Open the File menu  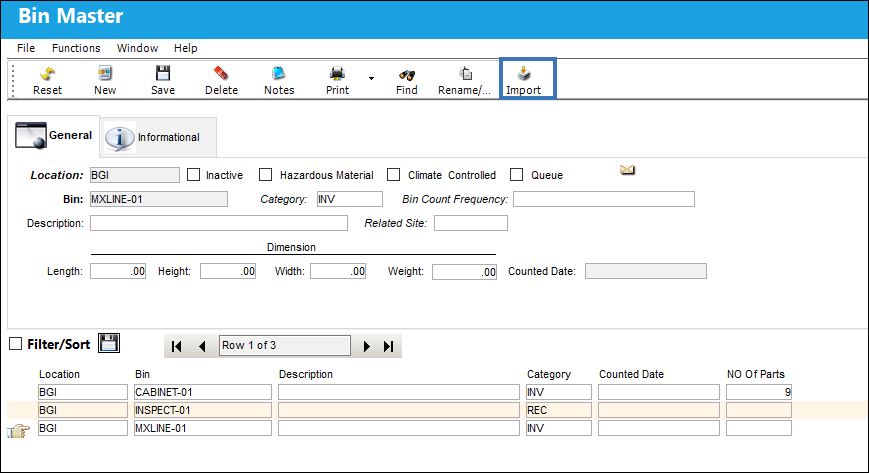(26, 48)
